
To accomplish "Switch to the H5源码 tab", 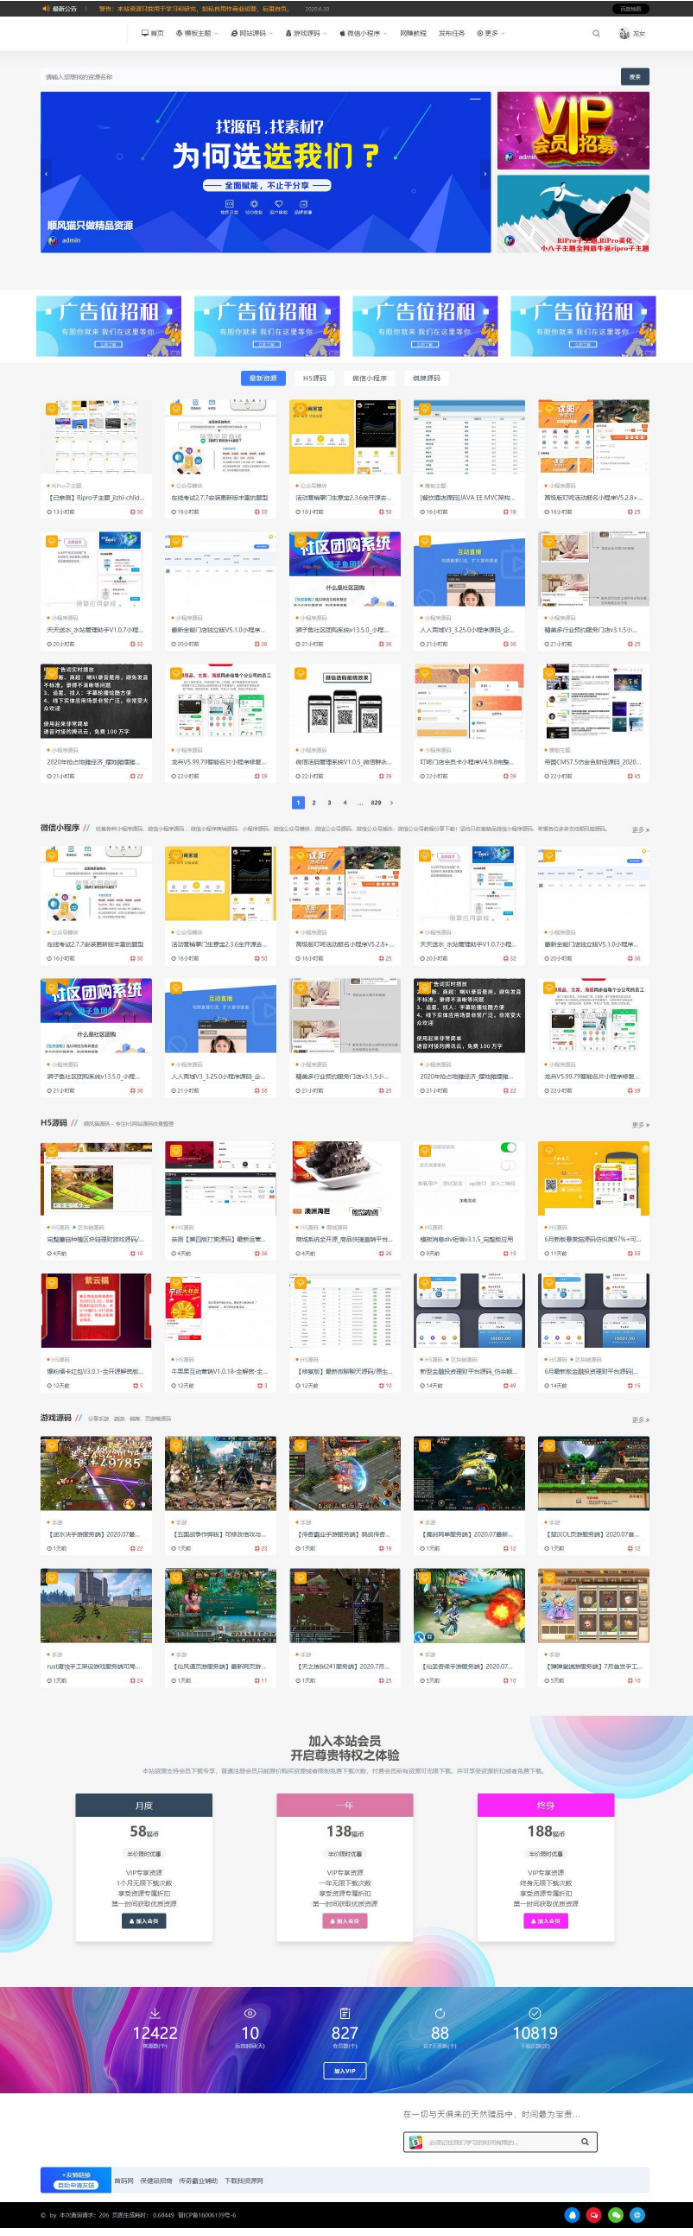I will pos(315,378).
